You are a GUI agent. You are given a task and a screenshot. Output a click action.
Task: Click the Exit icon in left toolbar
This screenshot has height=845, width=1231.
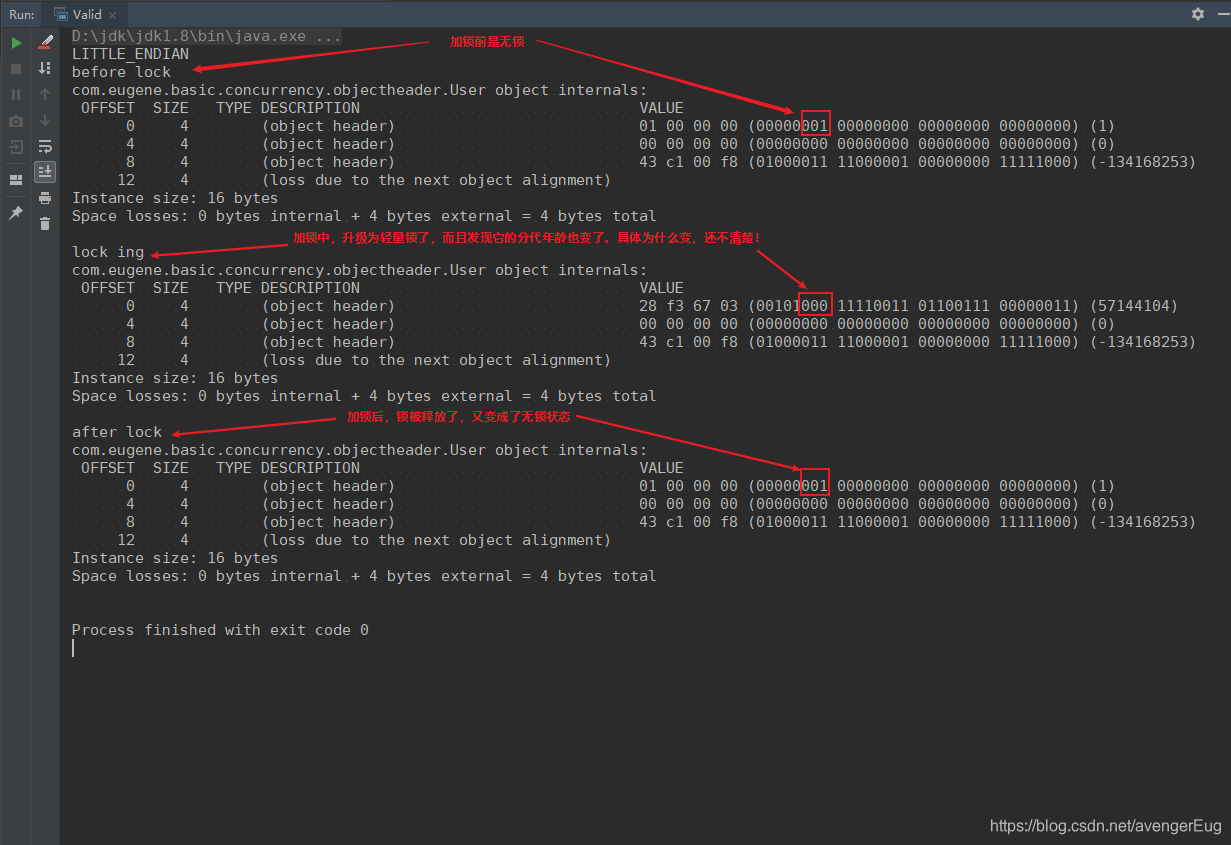(16, 147)
